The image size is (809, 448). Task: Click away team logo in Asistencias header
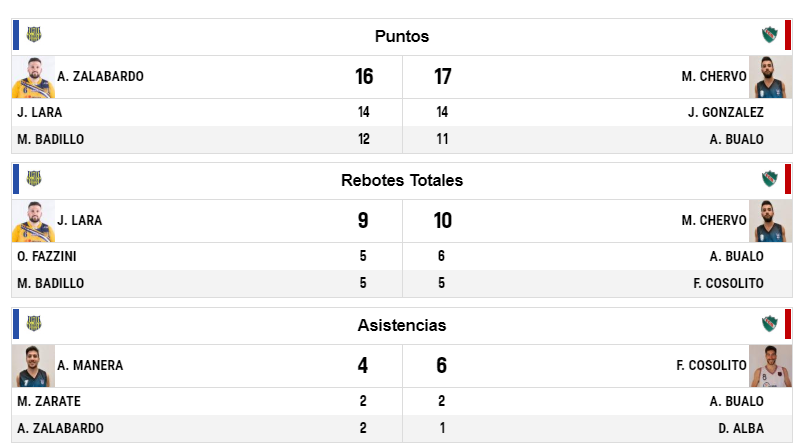coord(769,324)
